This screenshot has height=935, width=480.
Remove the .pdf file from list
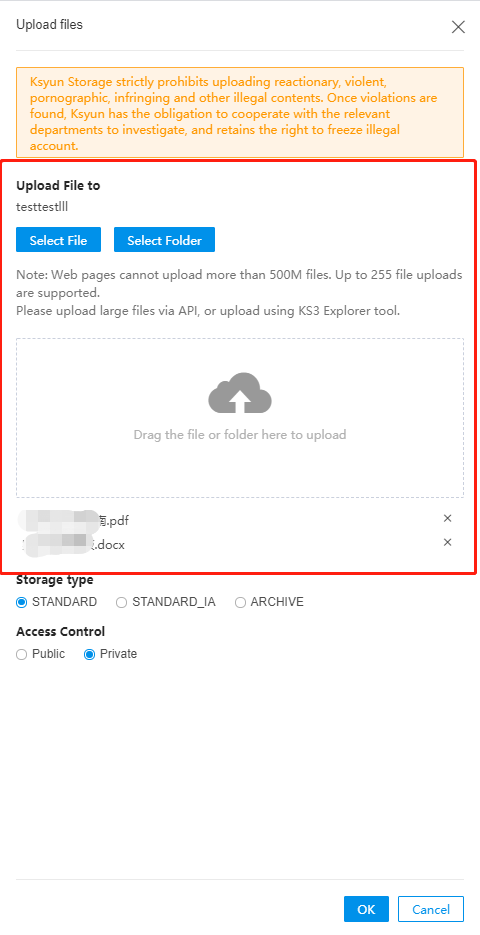[447, 518]
